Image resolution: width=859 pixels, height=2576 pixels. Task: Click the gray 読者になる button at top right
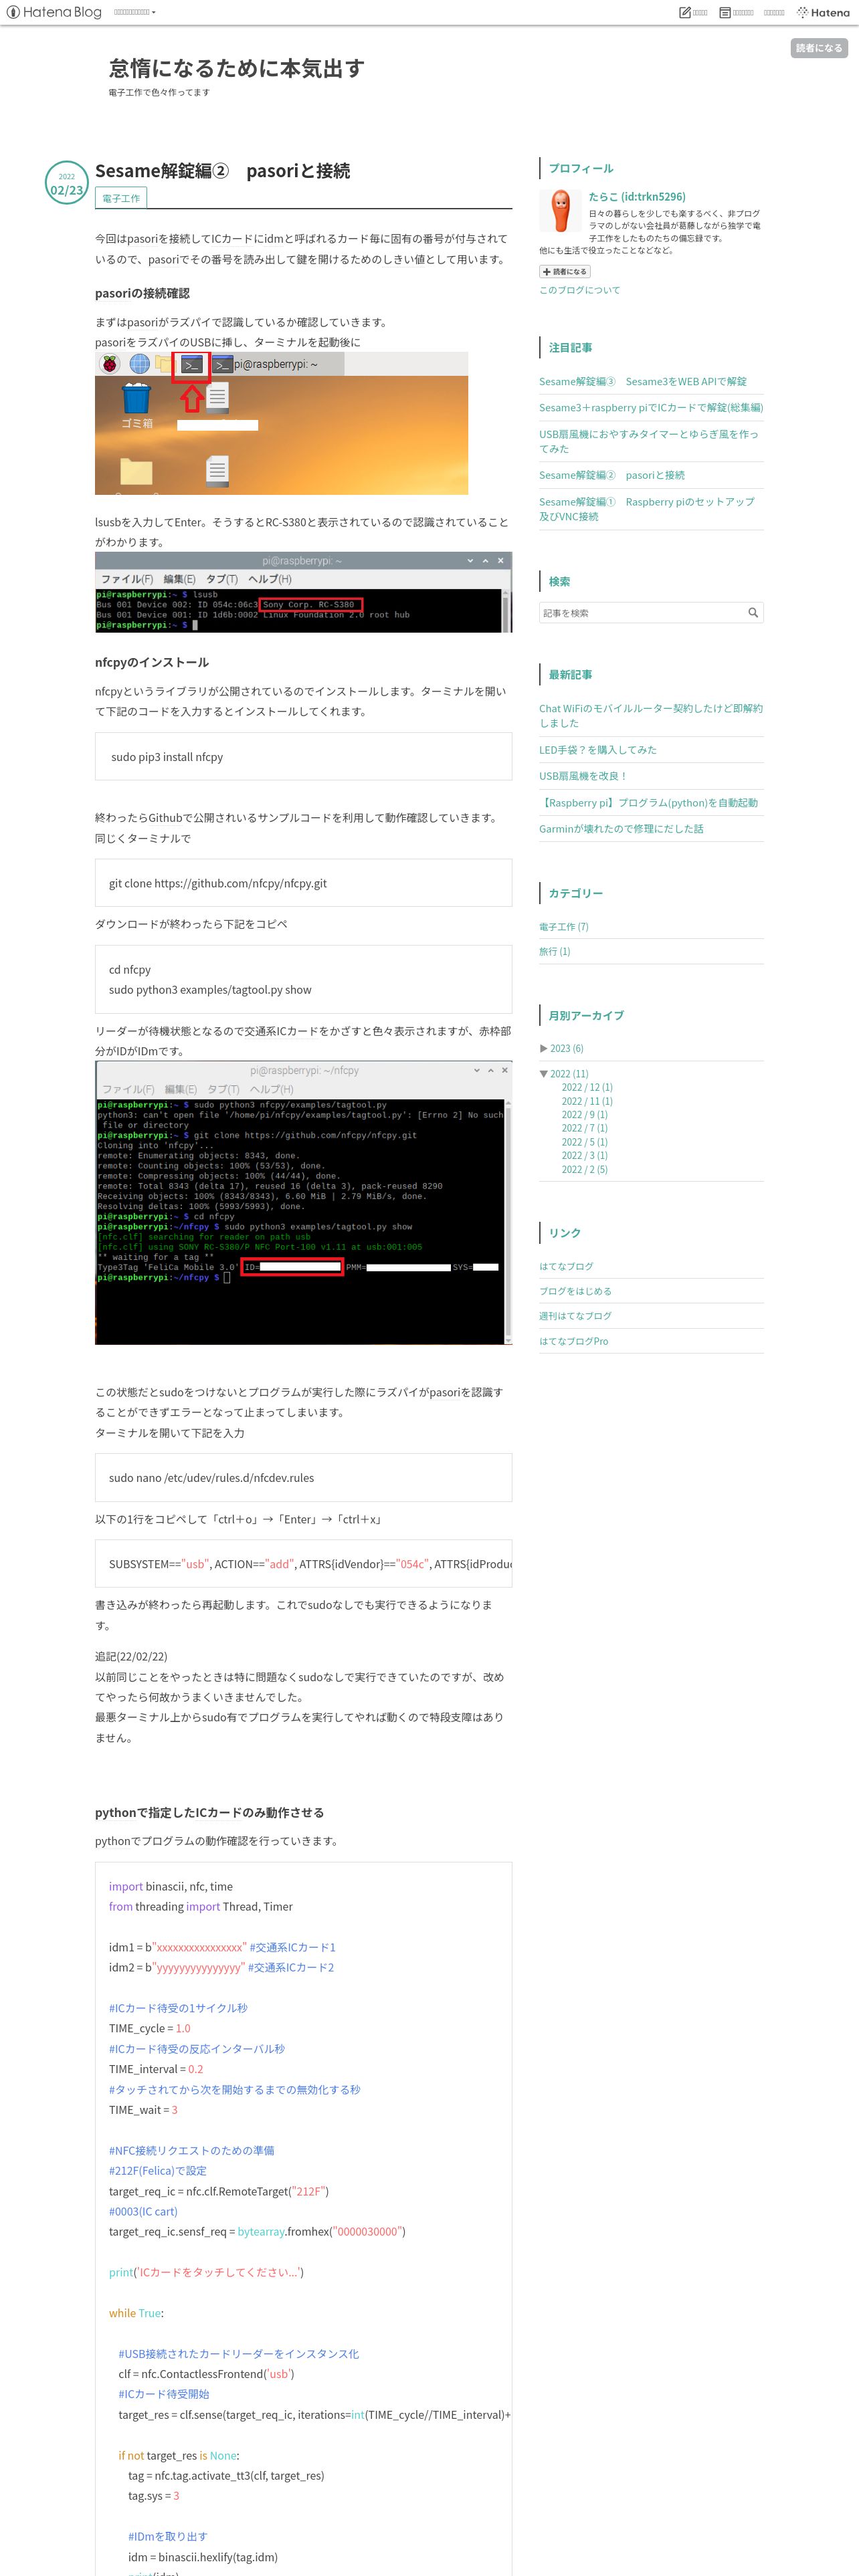818,48
